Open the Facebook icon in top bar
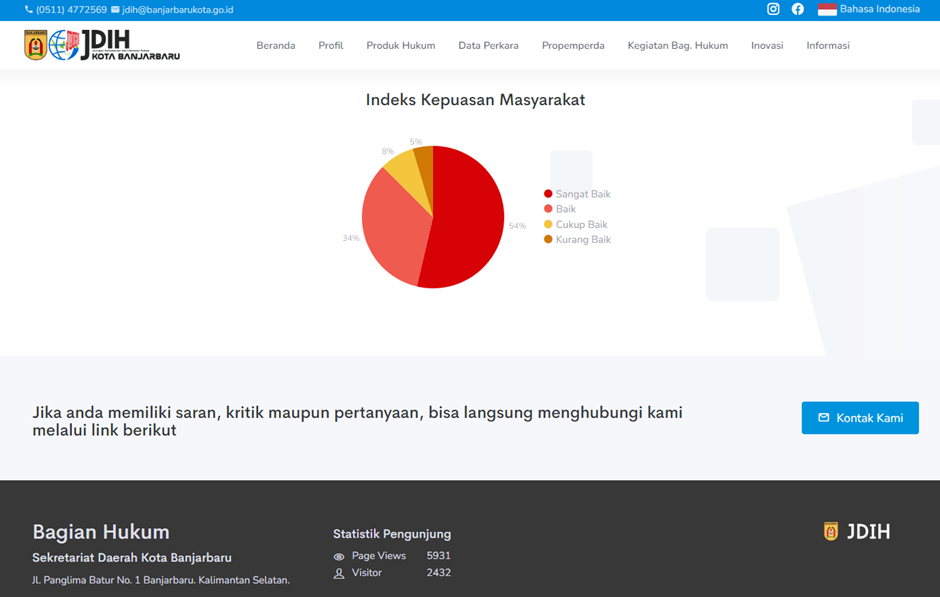 click(x=797, y=9)
